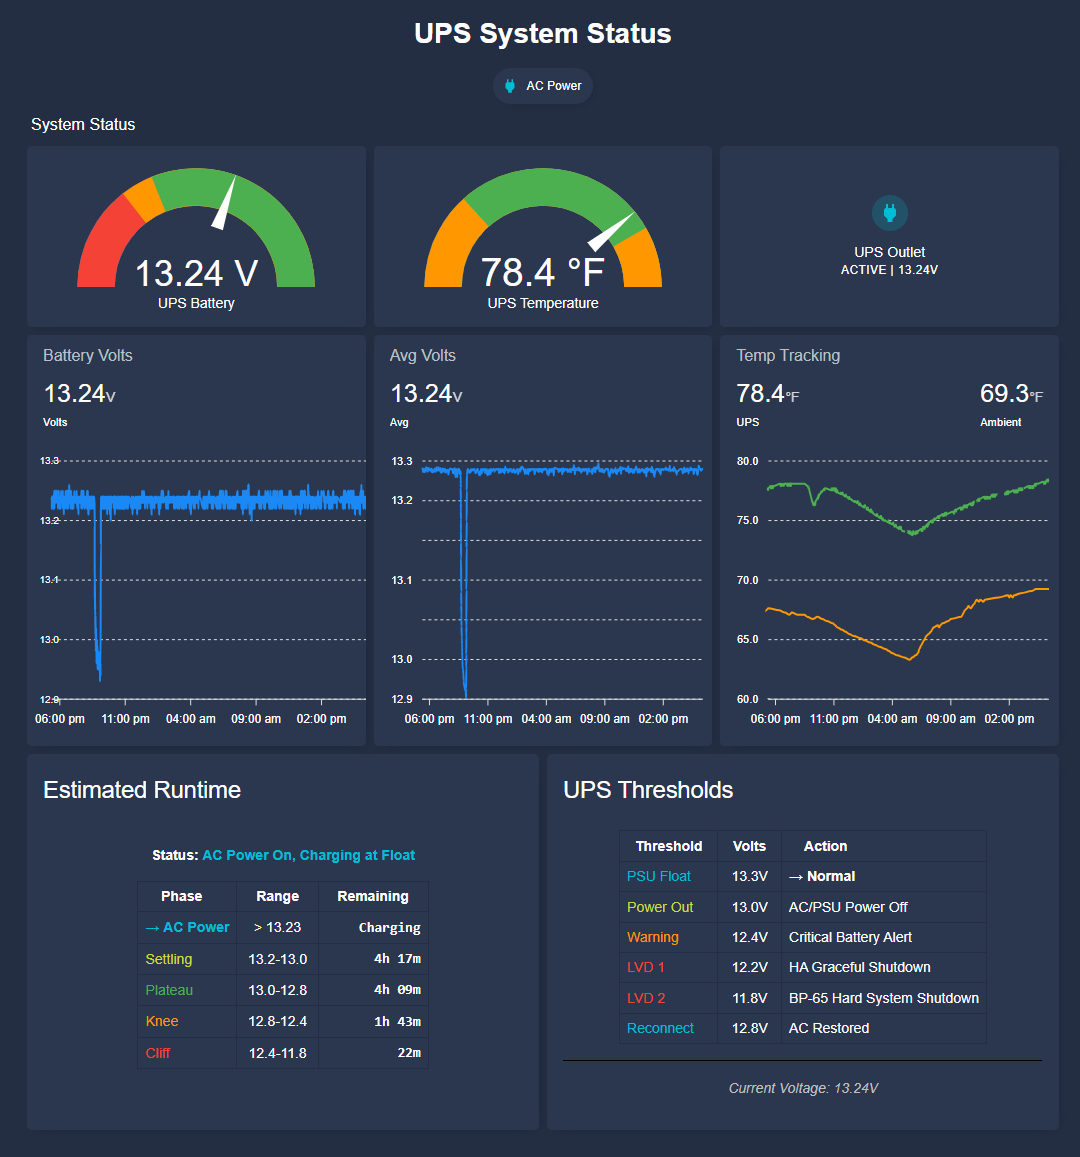Screen dimensions: 1080x1157
Task: Click the Battery Volts chart title
Action: pos(88,356)
